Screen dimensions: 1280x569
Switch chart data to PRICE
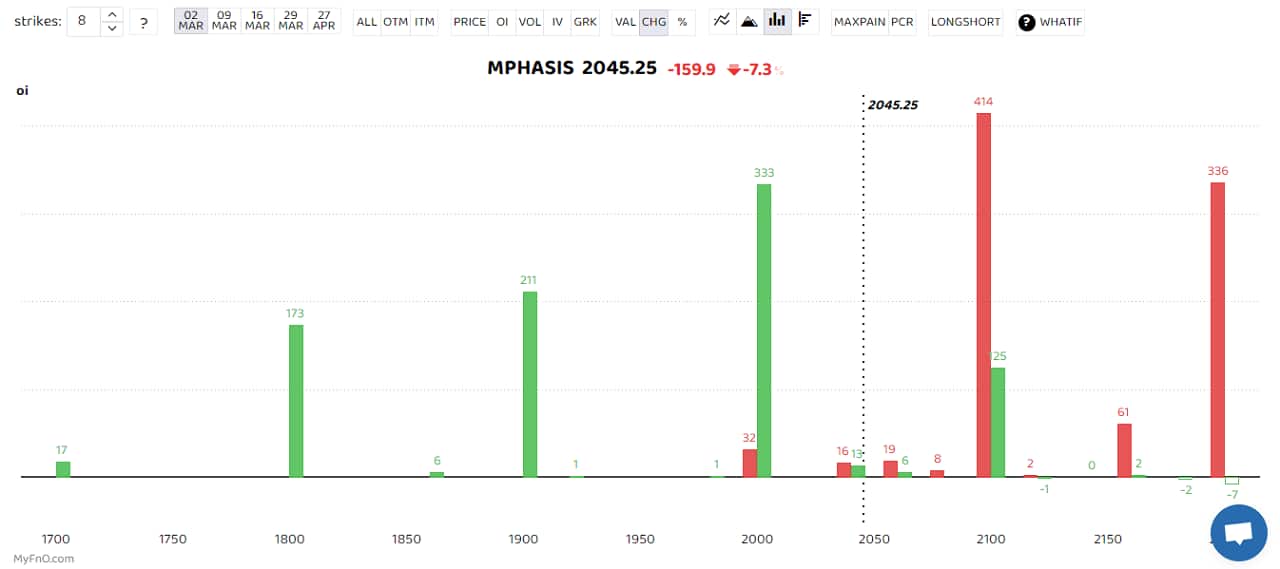click(x=470, y=21)
